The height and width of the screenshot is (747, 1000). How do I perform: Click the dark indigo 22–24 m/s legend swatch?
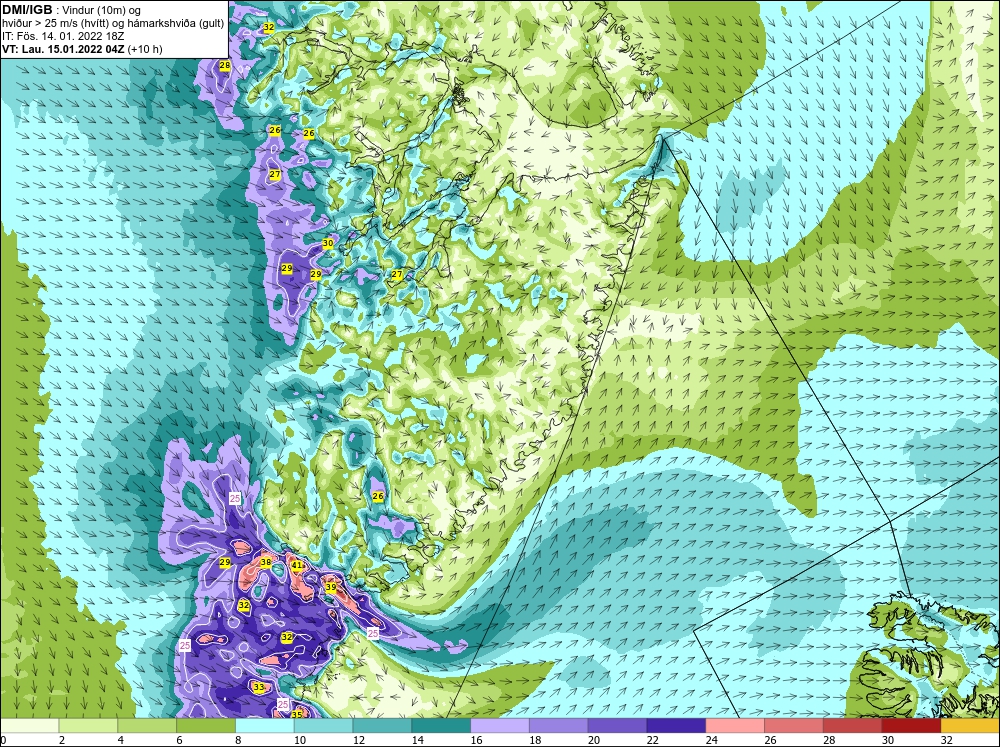[x=676, y=725]
